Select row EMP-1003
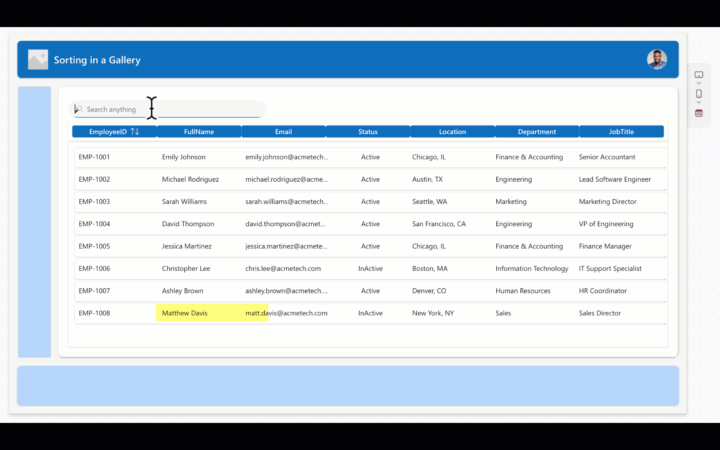This screenshot has height=450, width=720. coord(370,202)
